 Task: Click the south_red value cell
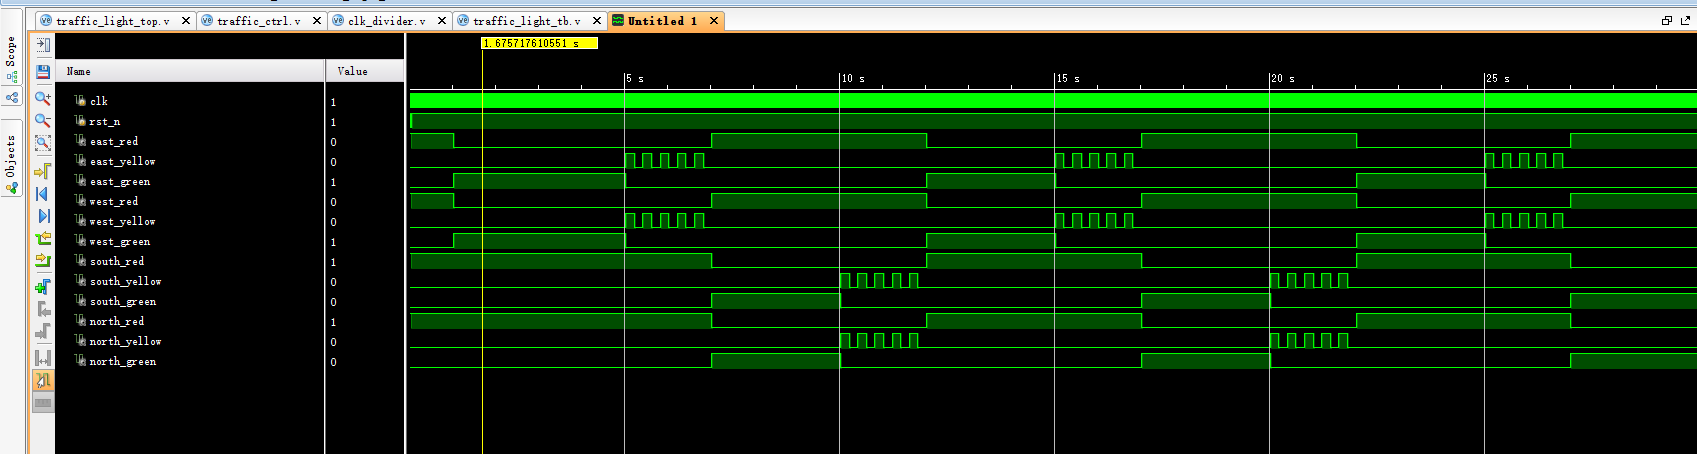(365, 261)
